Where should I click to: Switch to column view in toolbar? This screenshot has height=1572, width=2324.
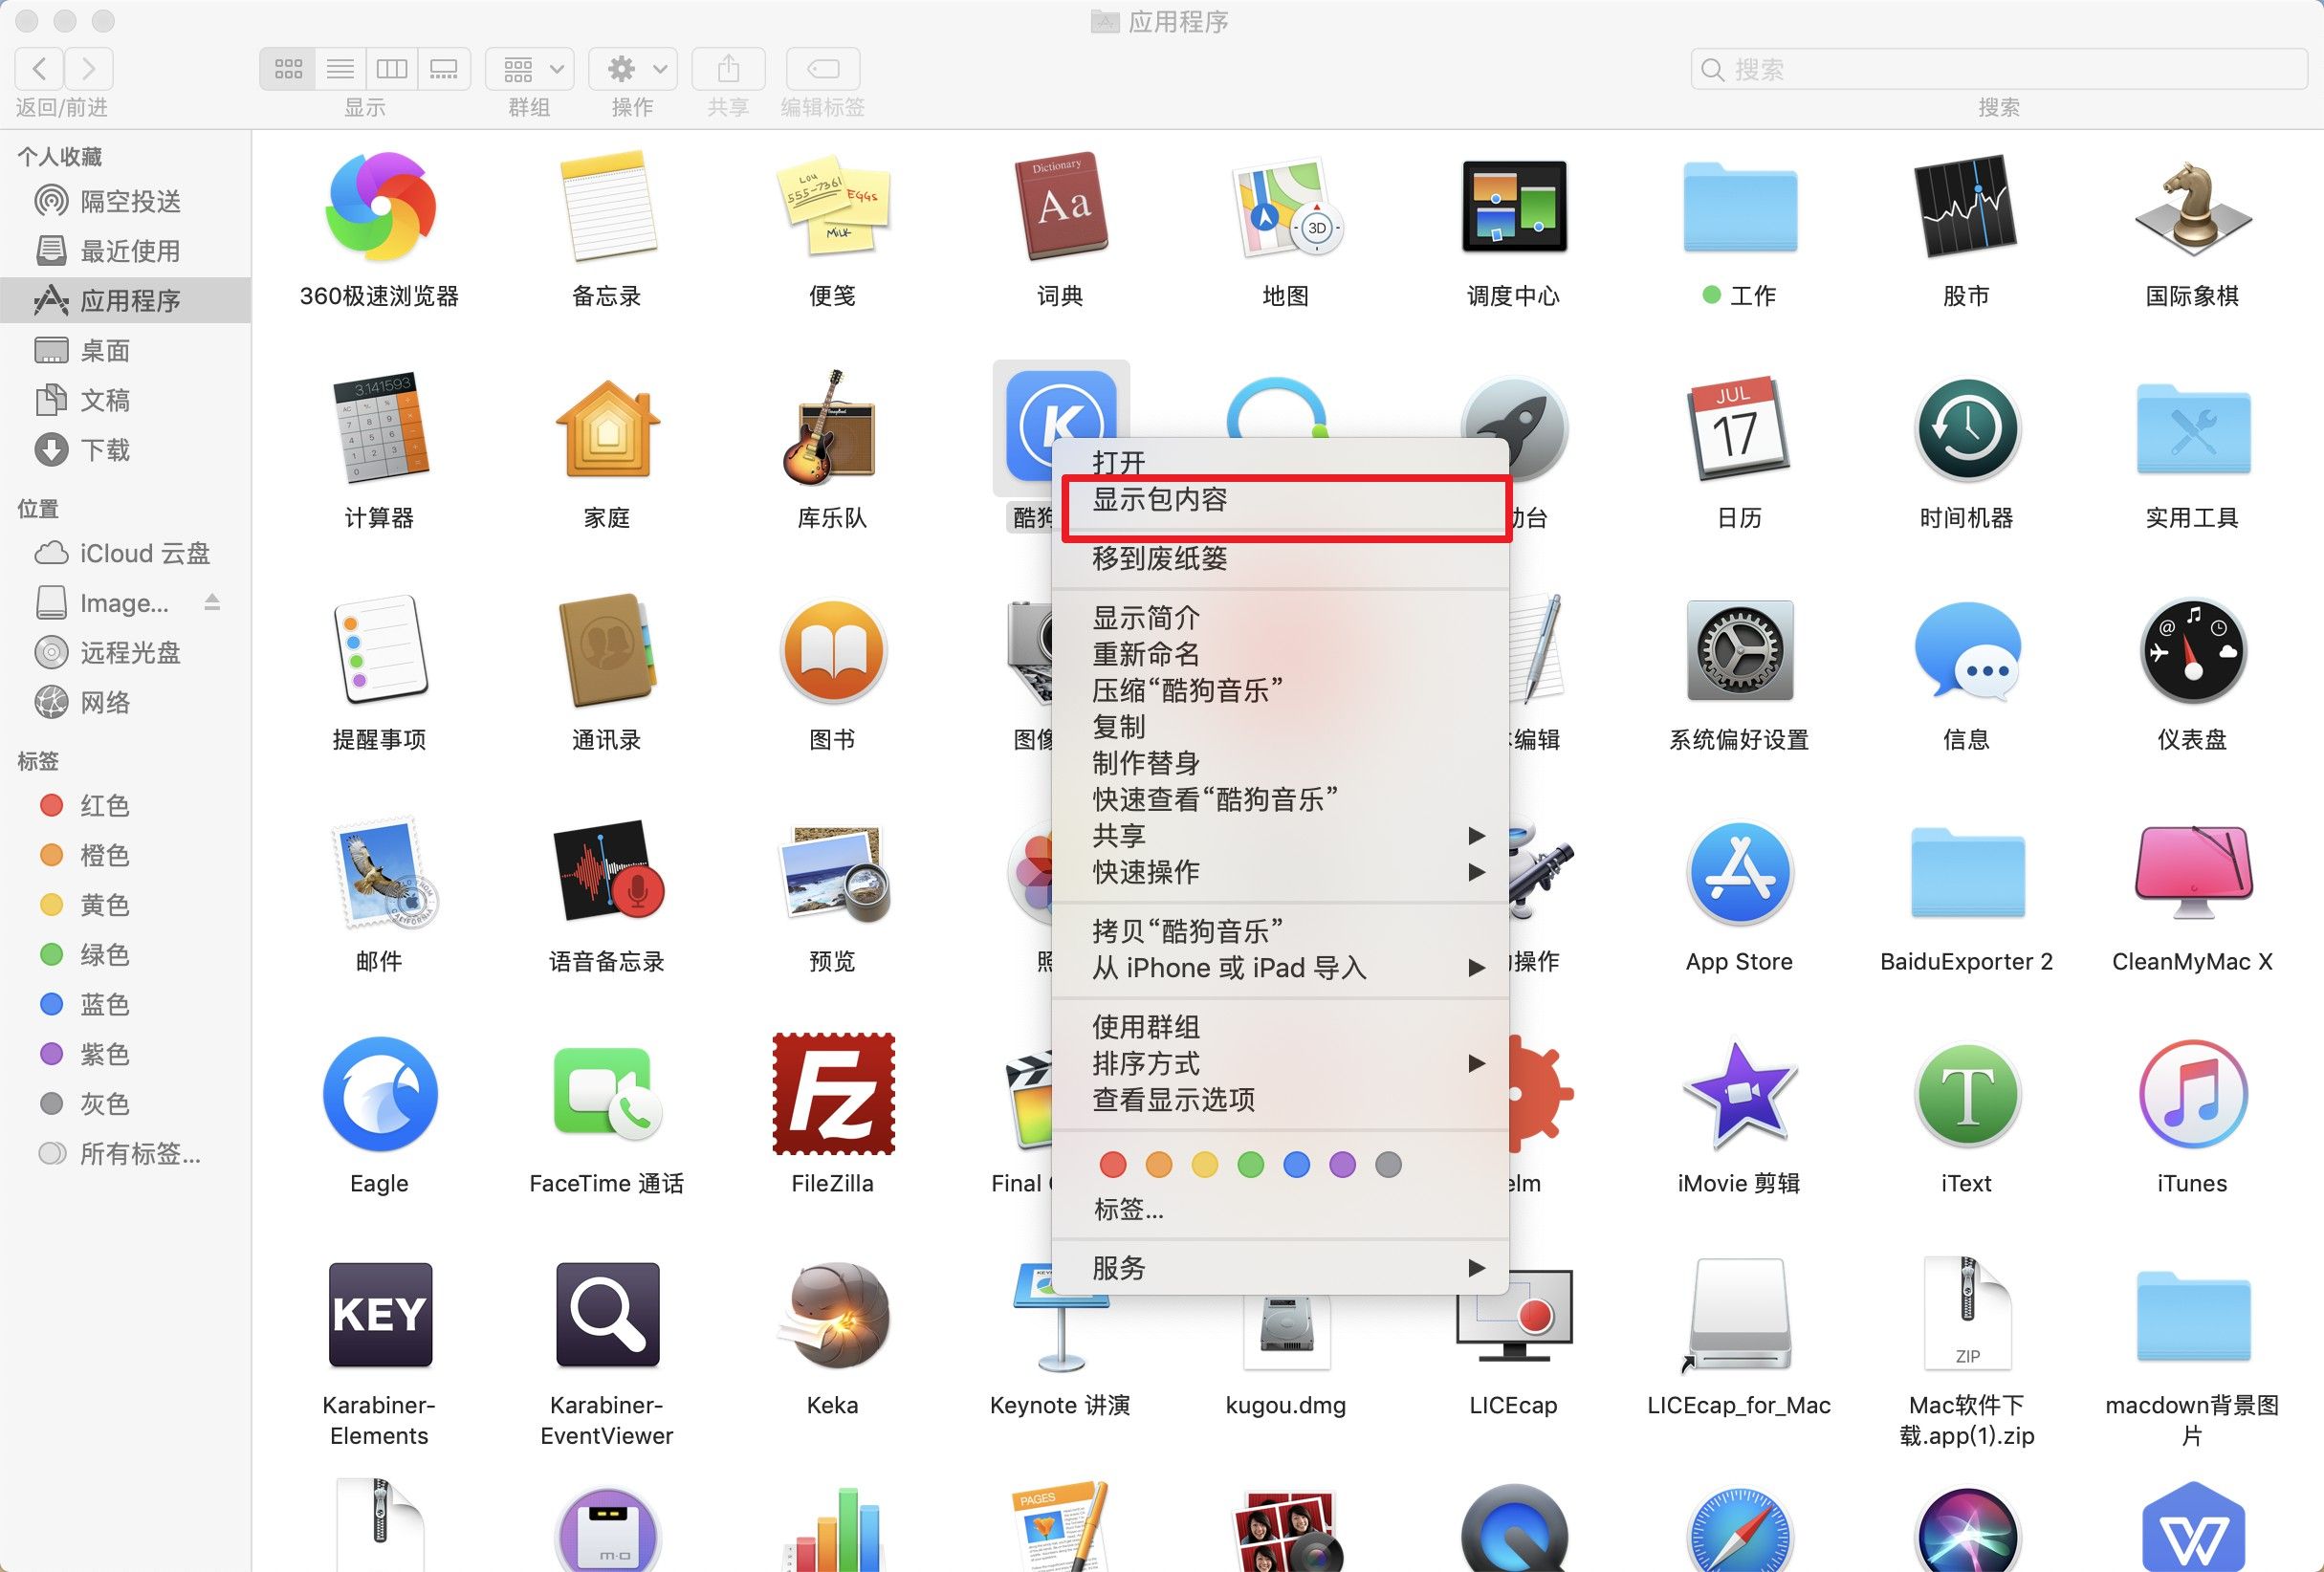392,68
